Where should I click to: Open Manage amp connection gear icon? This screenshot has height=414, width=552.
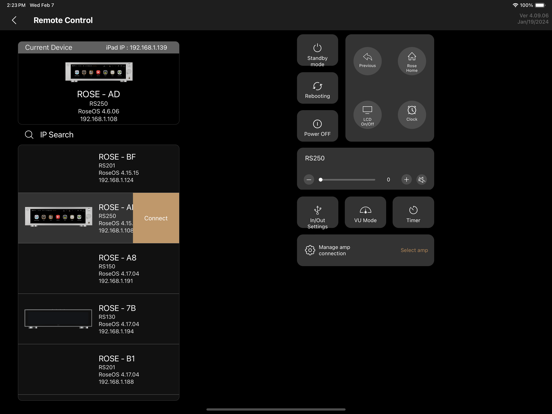(310, 250)
